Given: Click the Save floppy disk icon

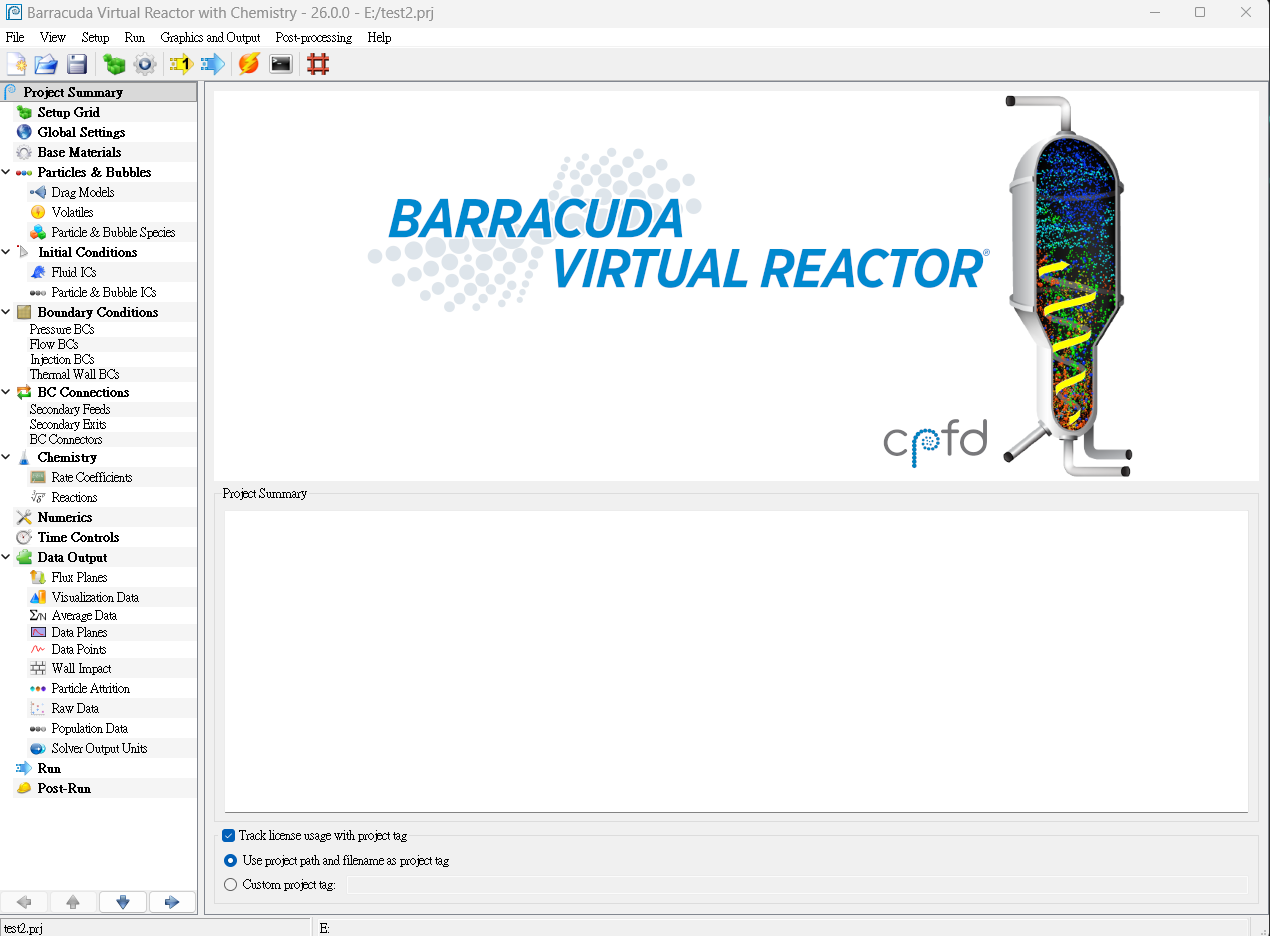Looking at the screenshot, I should [77, 64].
